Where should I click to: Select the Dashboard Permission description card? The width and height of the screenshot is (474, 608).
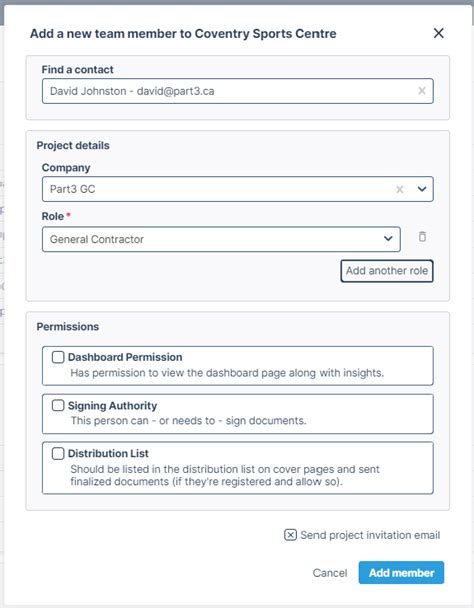click(237, 366)
